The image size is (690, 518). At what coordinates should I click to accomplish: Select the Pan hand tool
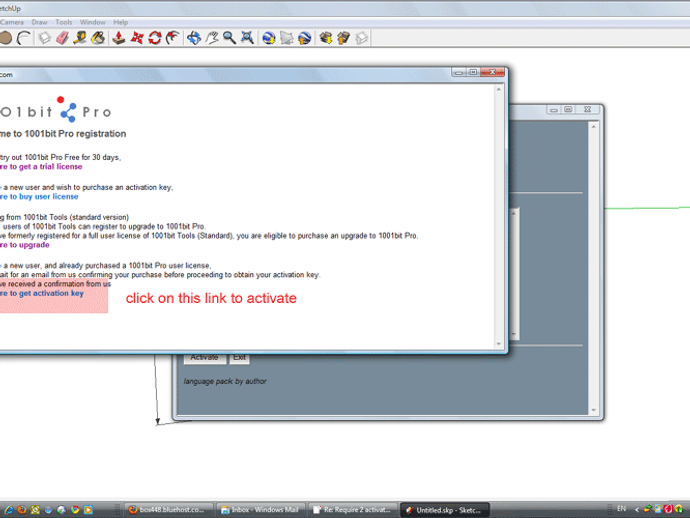(212, 38)
